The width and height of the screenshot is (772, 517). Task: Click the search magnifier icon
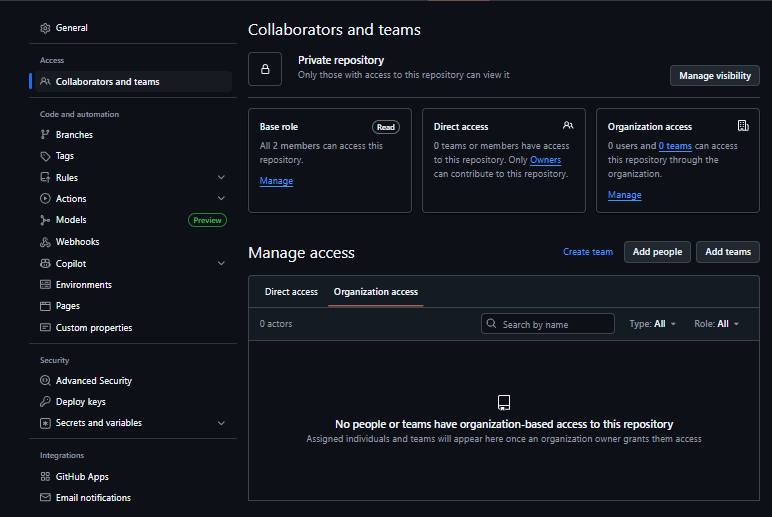[x=491, y=323]
